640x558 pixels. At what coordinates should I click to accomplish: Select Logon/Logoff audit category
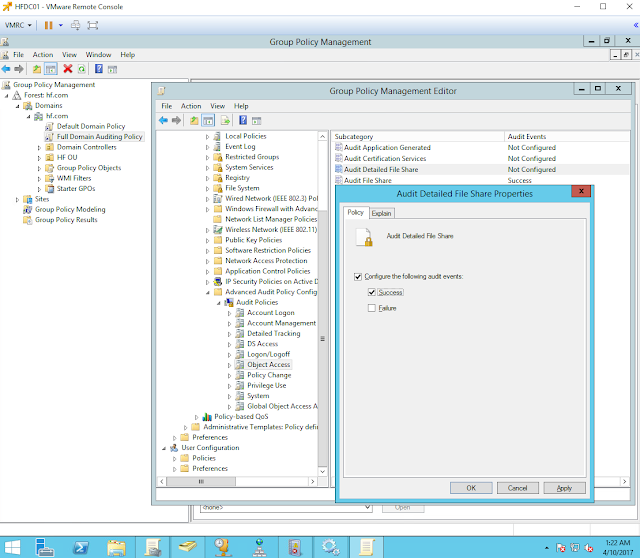[269, 354]
